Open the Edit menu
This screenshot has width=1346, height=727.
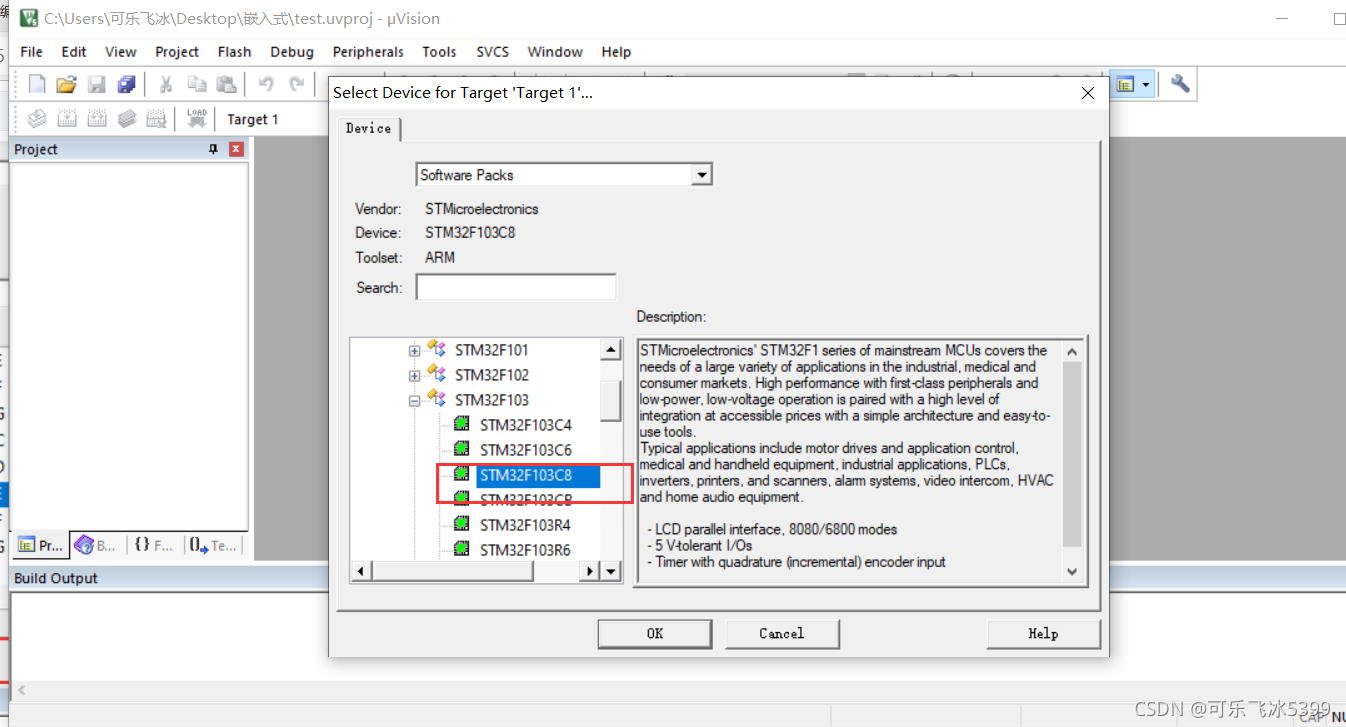coord(74,52)
